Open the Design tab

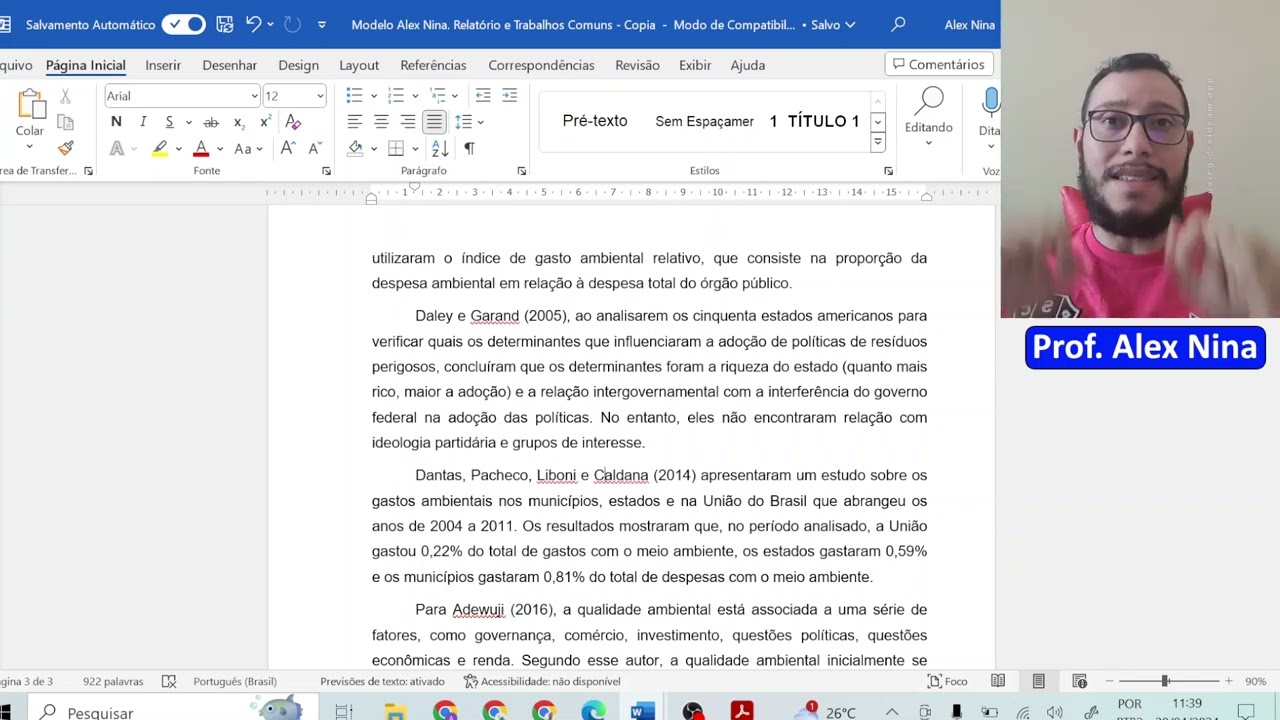pyautogui.click(x=298, y=65)
